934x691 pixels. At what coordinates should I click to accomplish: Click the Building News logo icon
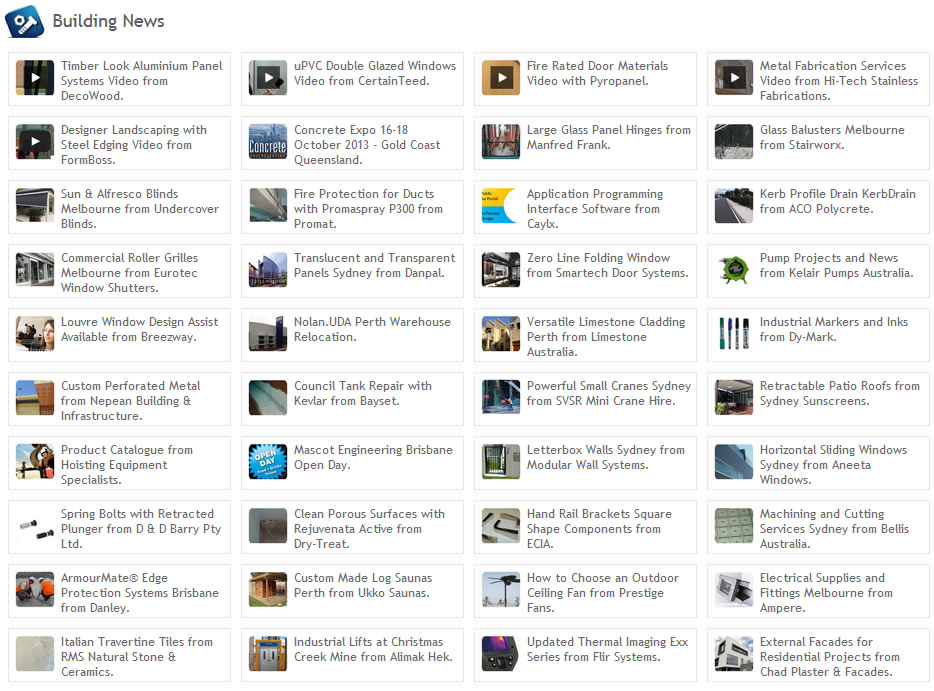click(24, 21)
